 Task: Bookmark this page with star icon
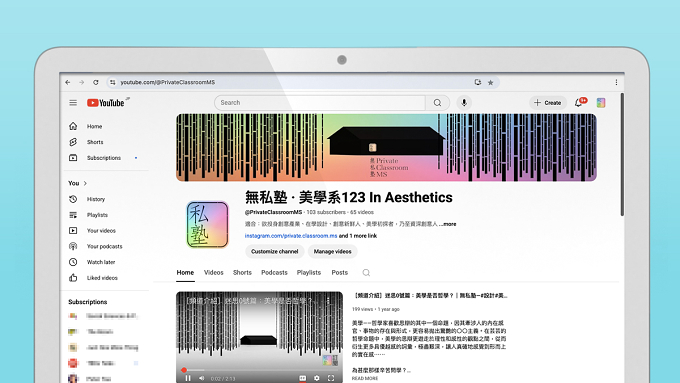[x=490, y=82]
